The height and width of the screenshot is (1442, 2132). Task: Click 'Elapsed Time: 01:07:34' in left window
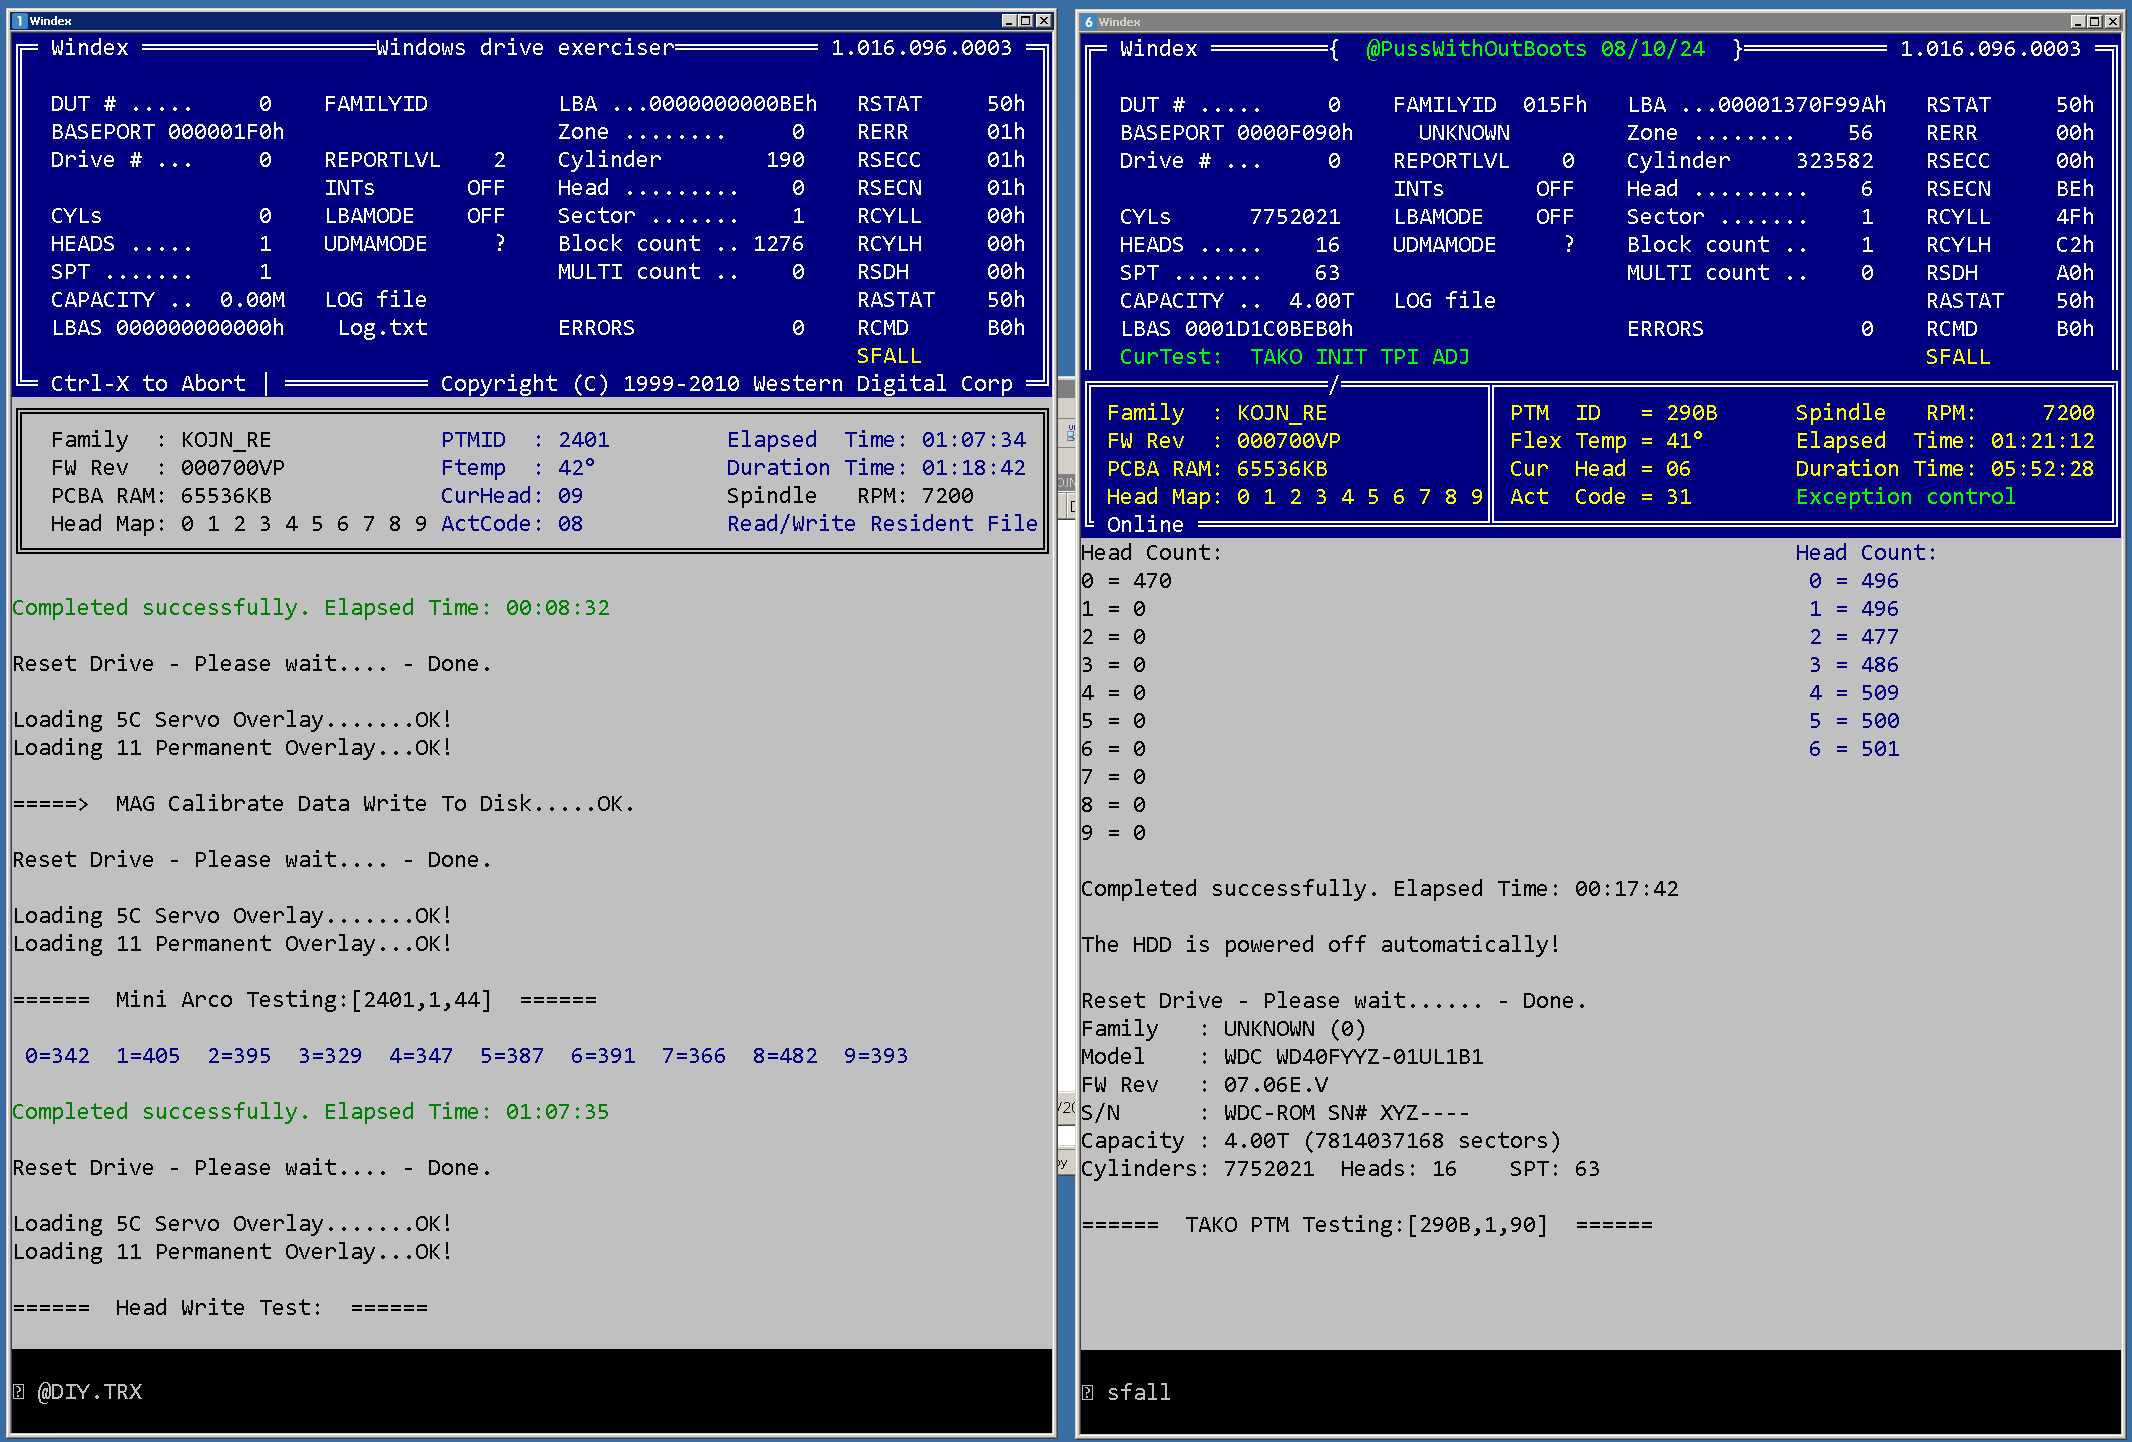pyautogui.click(x=876, y=439)
